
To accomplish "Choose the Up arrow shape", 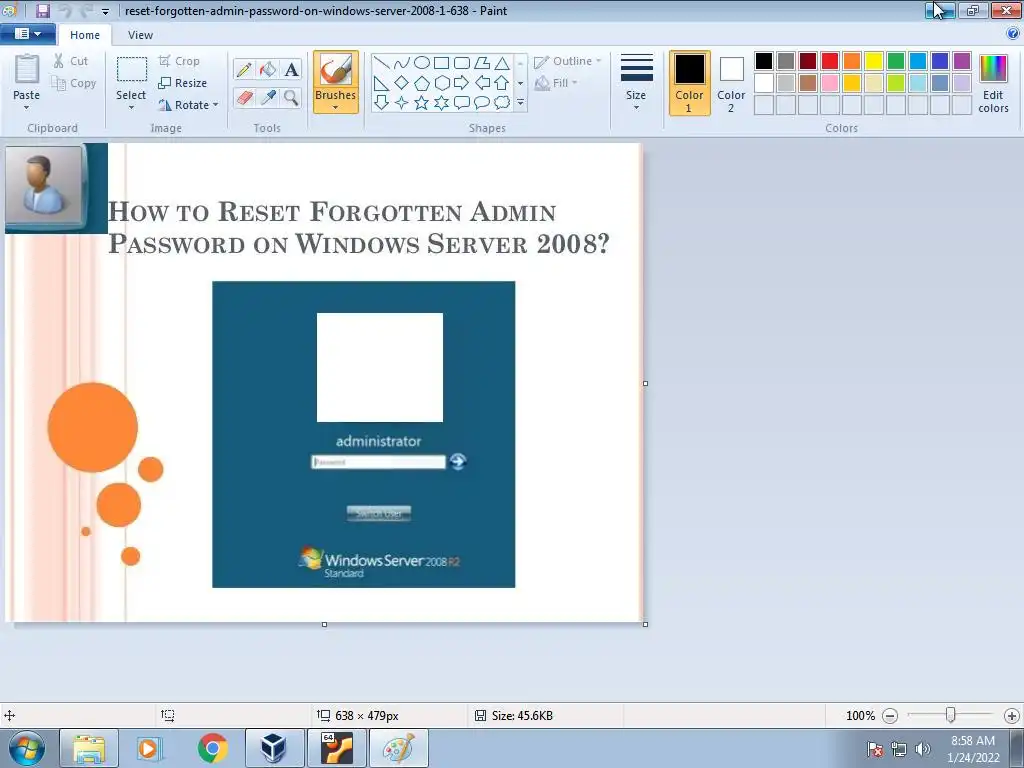I will (502, 83).
